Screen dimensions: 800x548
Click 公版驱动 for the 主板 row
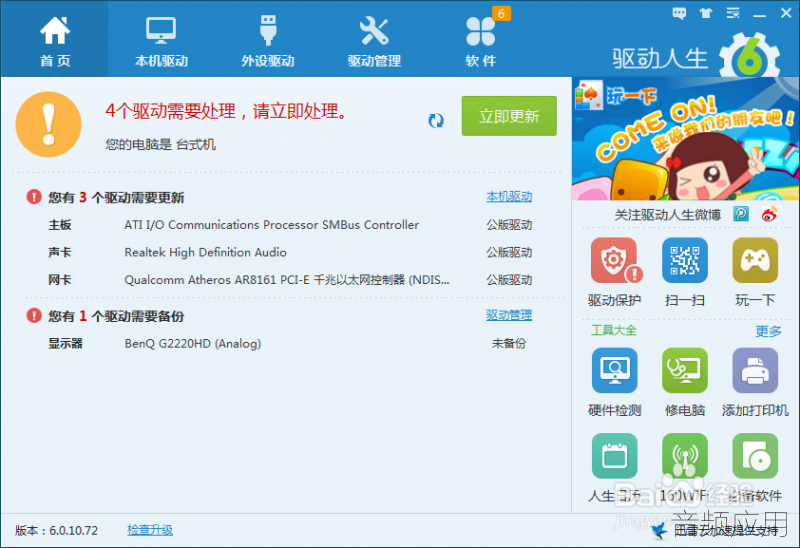(509, 225)
